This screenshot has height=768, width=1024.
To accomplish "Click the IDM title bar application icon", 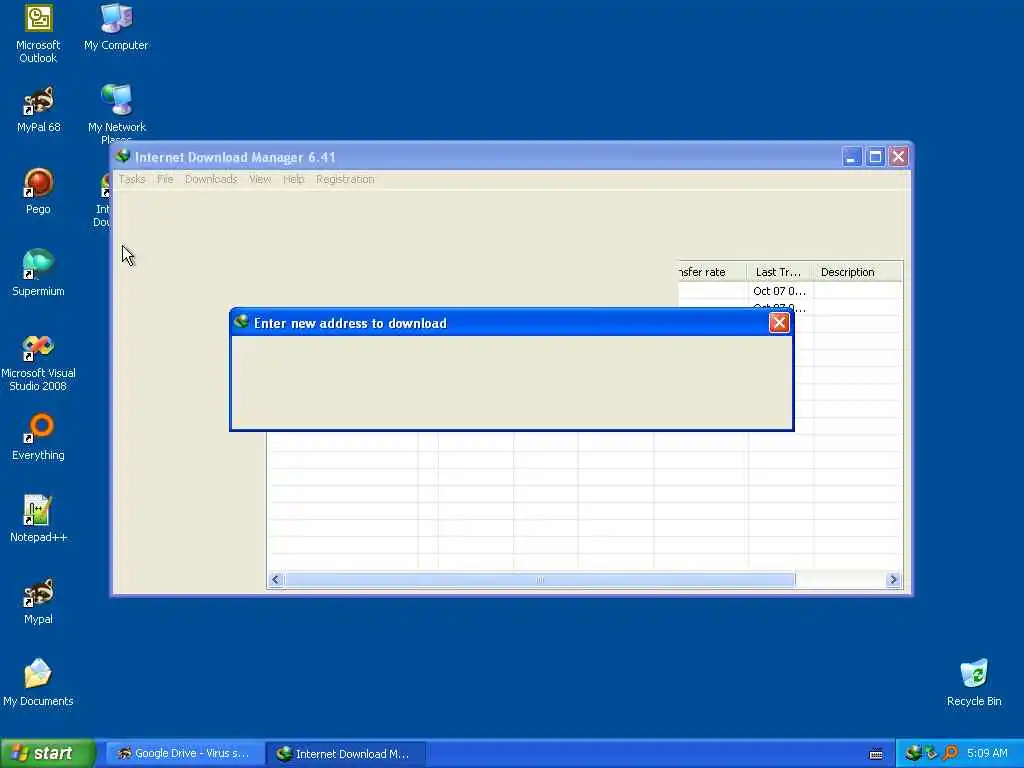I will click(x=123, y=157).
